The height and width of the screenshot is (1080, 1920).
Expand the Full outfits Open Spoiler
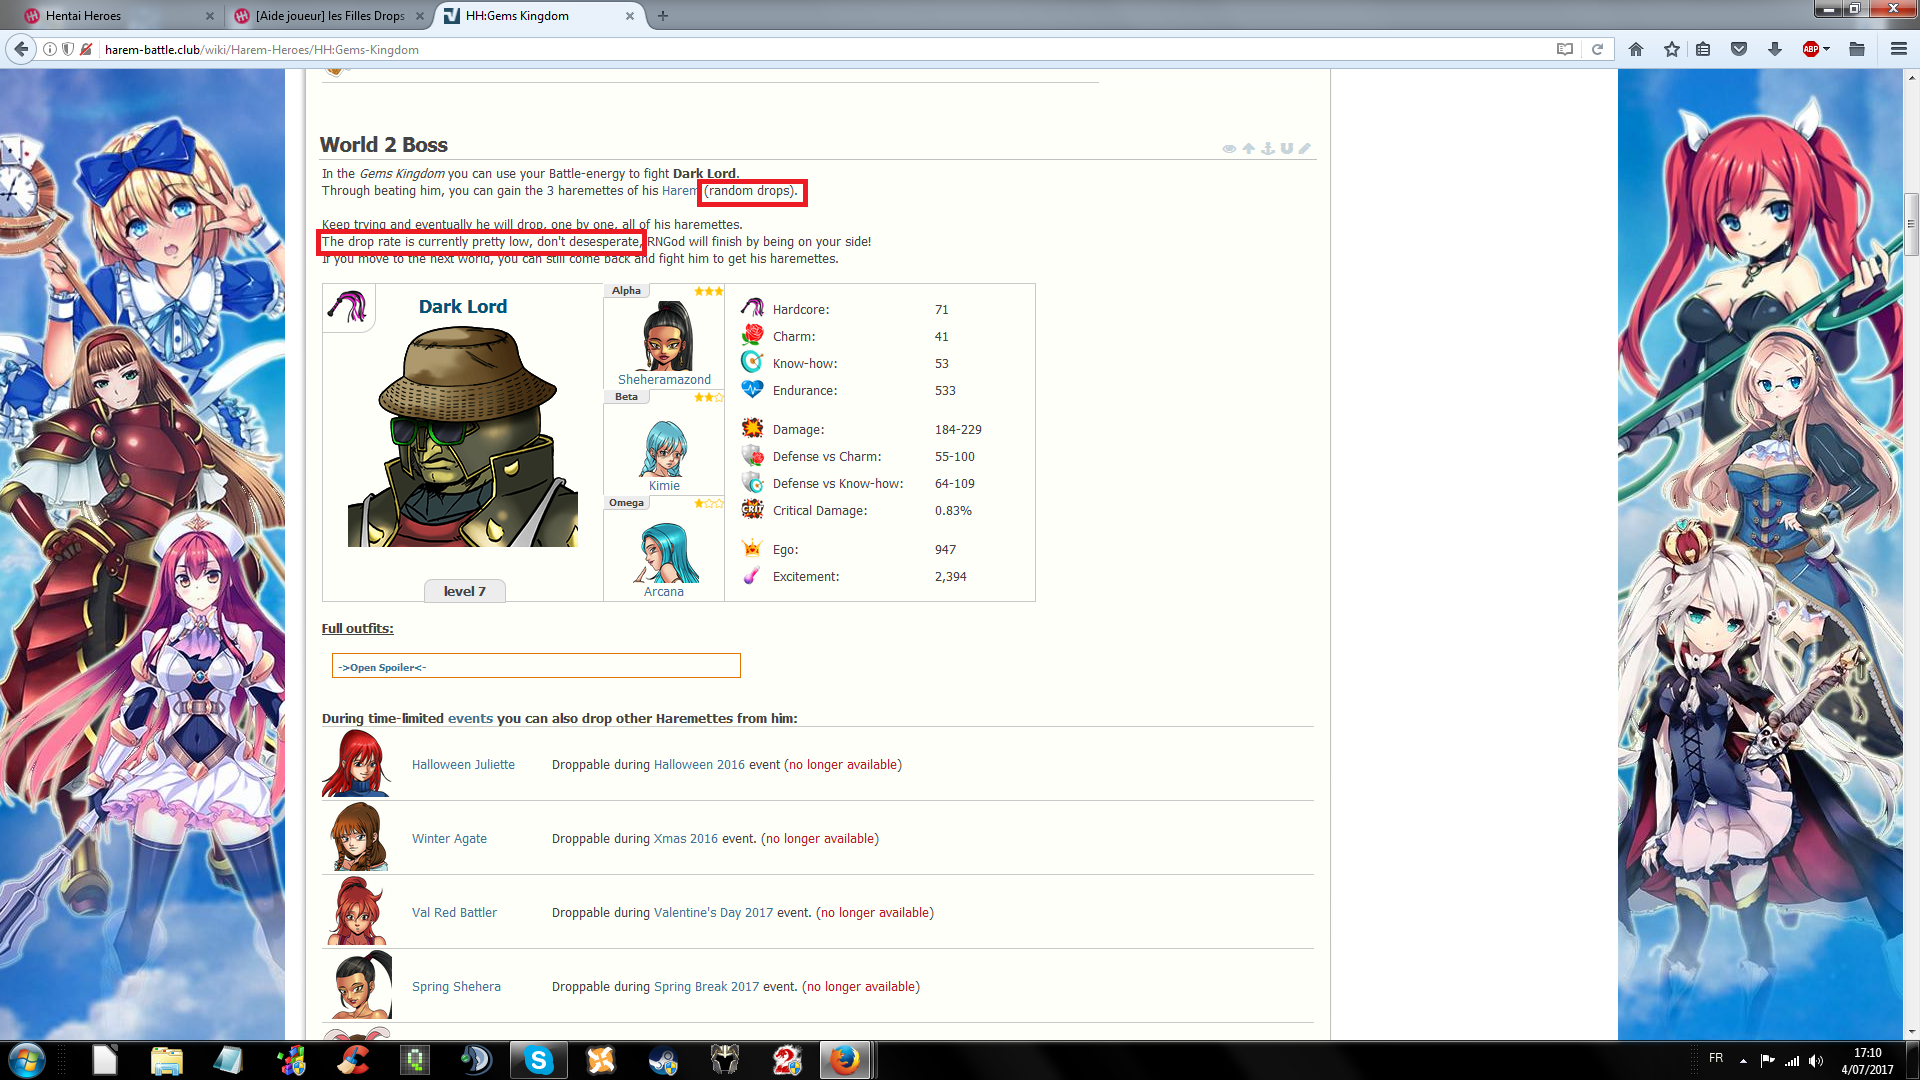382,667
